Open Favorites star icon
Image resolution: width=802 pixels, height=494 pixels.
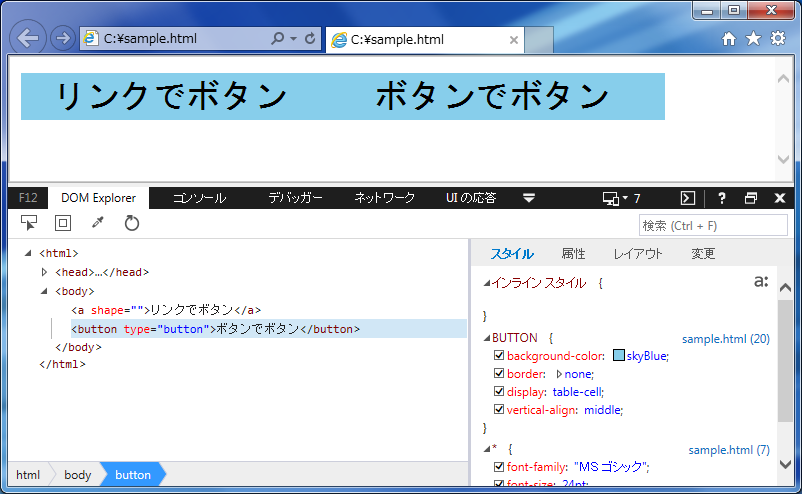(x=753, y=38)
